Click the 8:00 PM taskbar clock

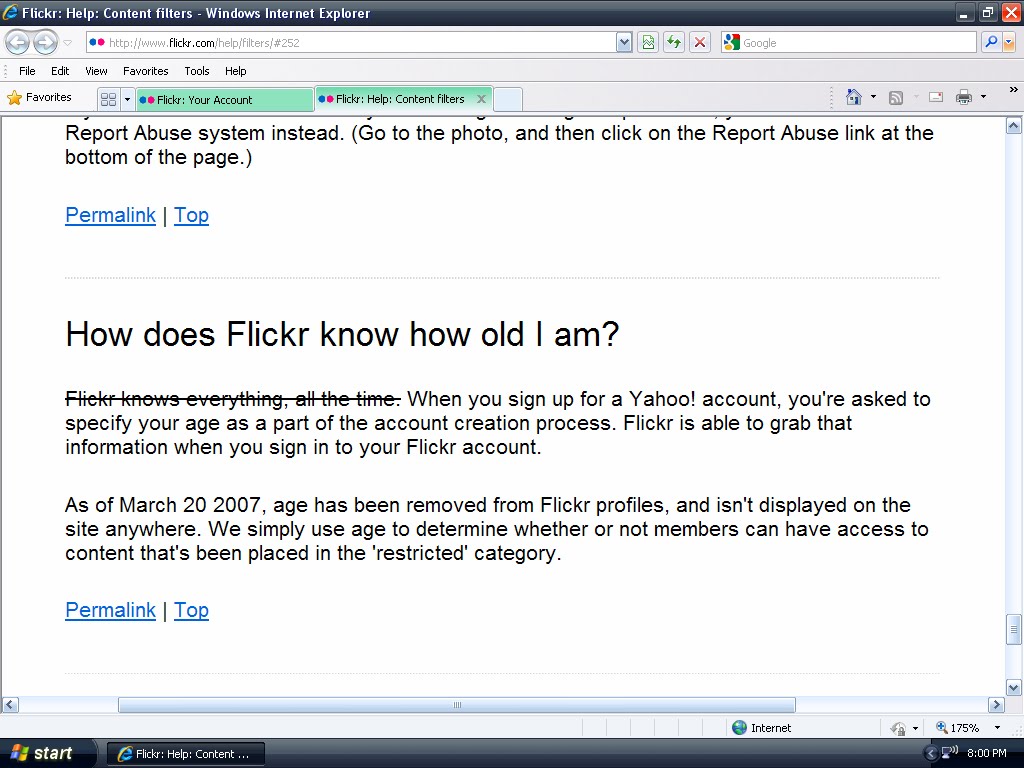987,754
